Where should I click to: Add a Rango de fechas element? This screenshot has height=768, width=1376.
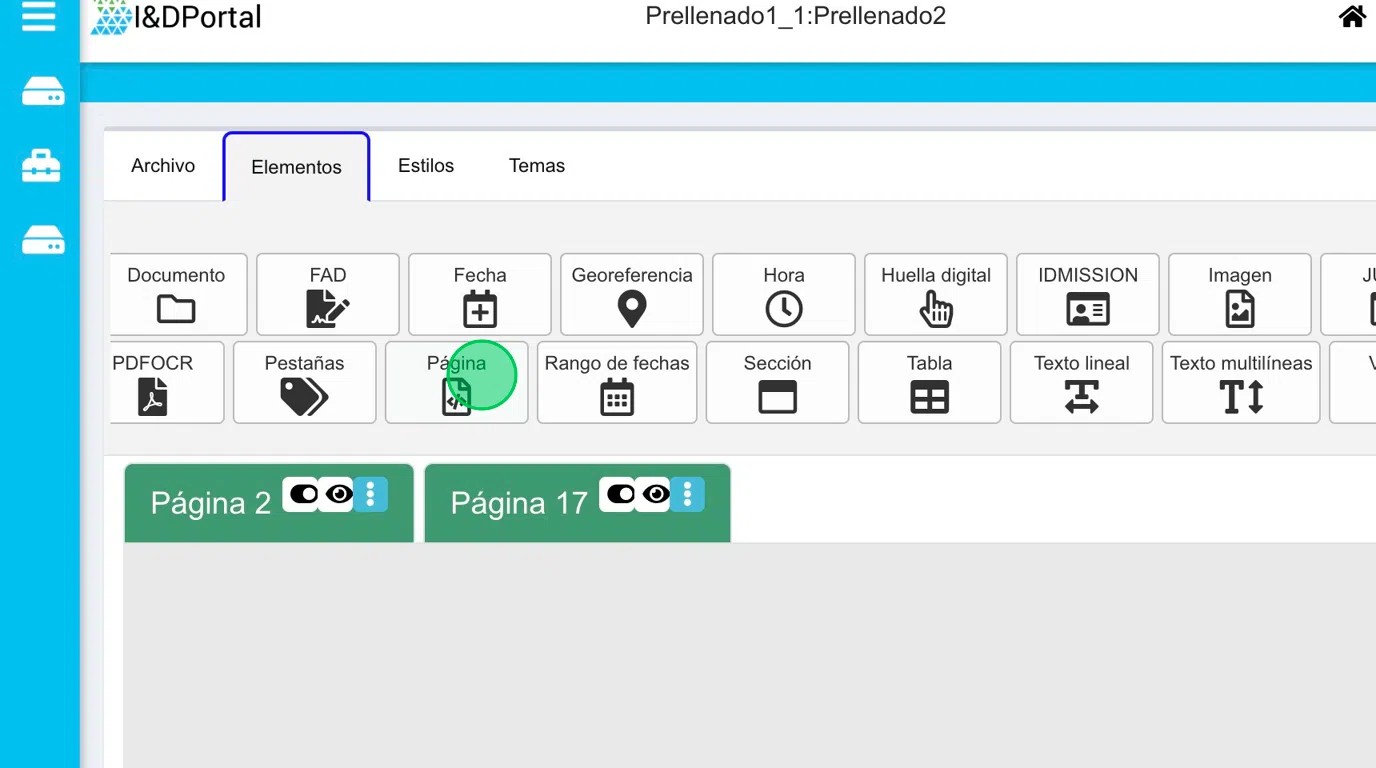pos(617,382)
